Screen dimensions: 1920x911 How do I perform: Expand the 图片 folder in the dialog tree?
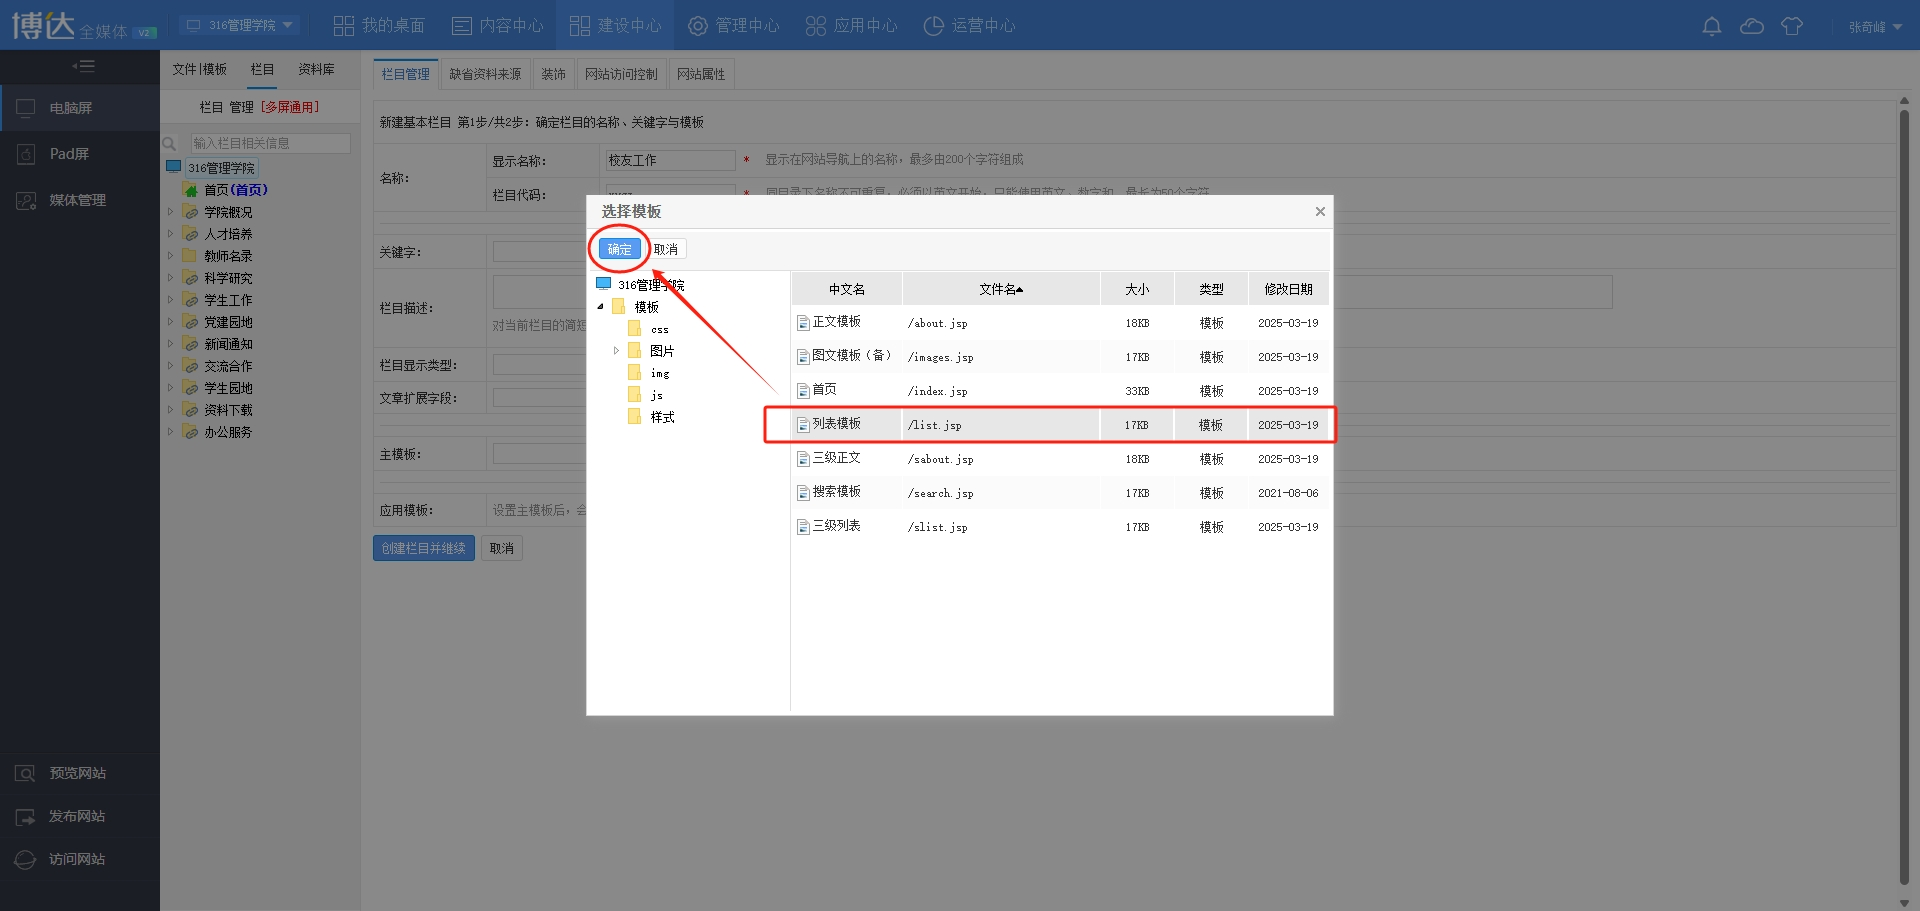pyautogui.click(x=616, y=351)
